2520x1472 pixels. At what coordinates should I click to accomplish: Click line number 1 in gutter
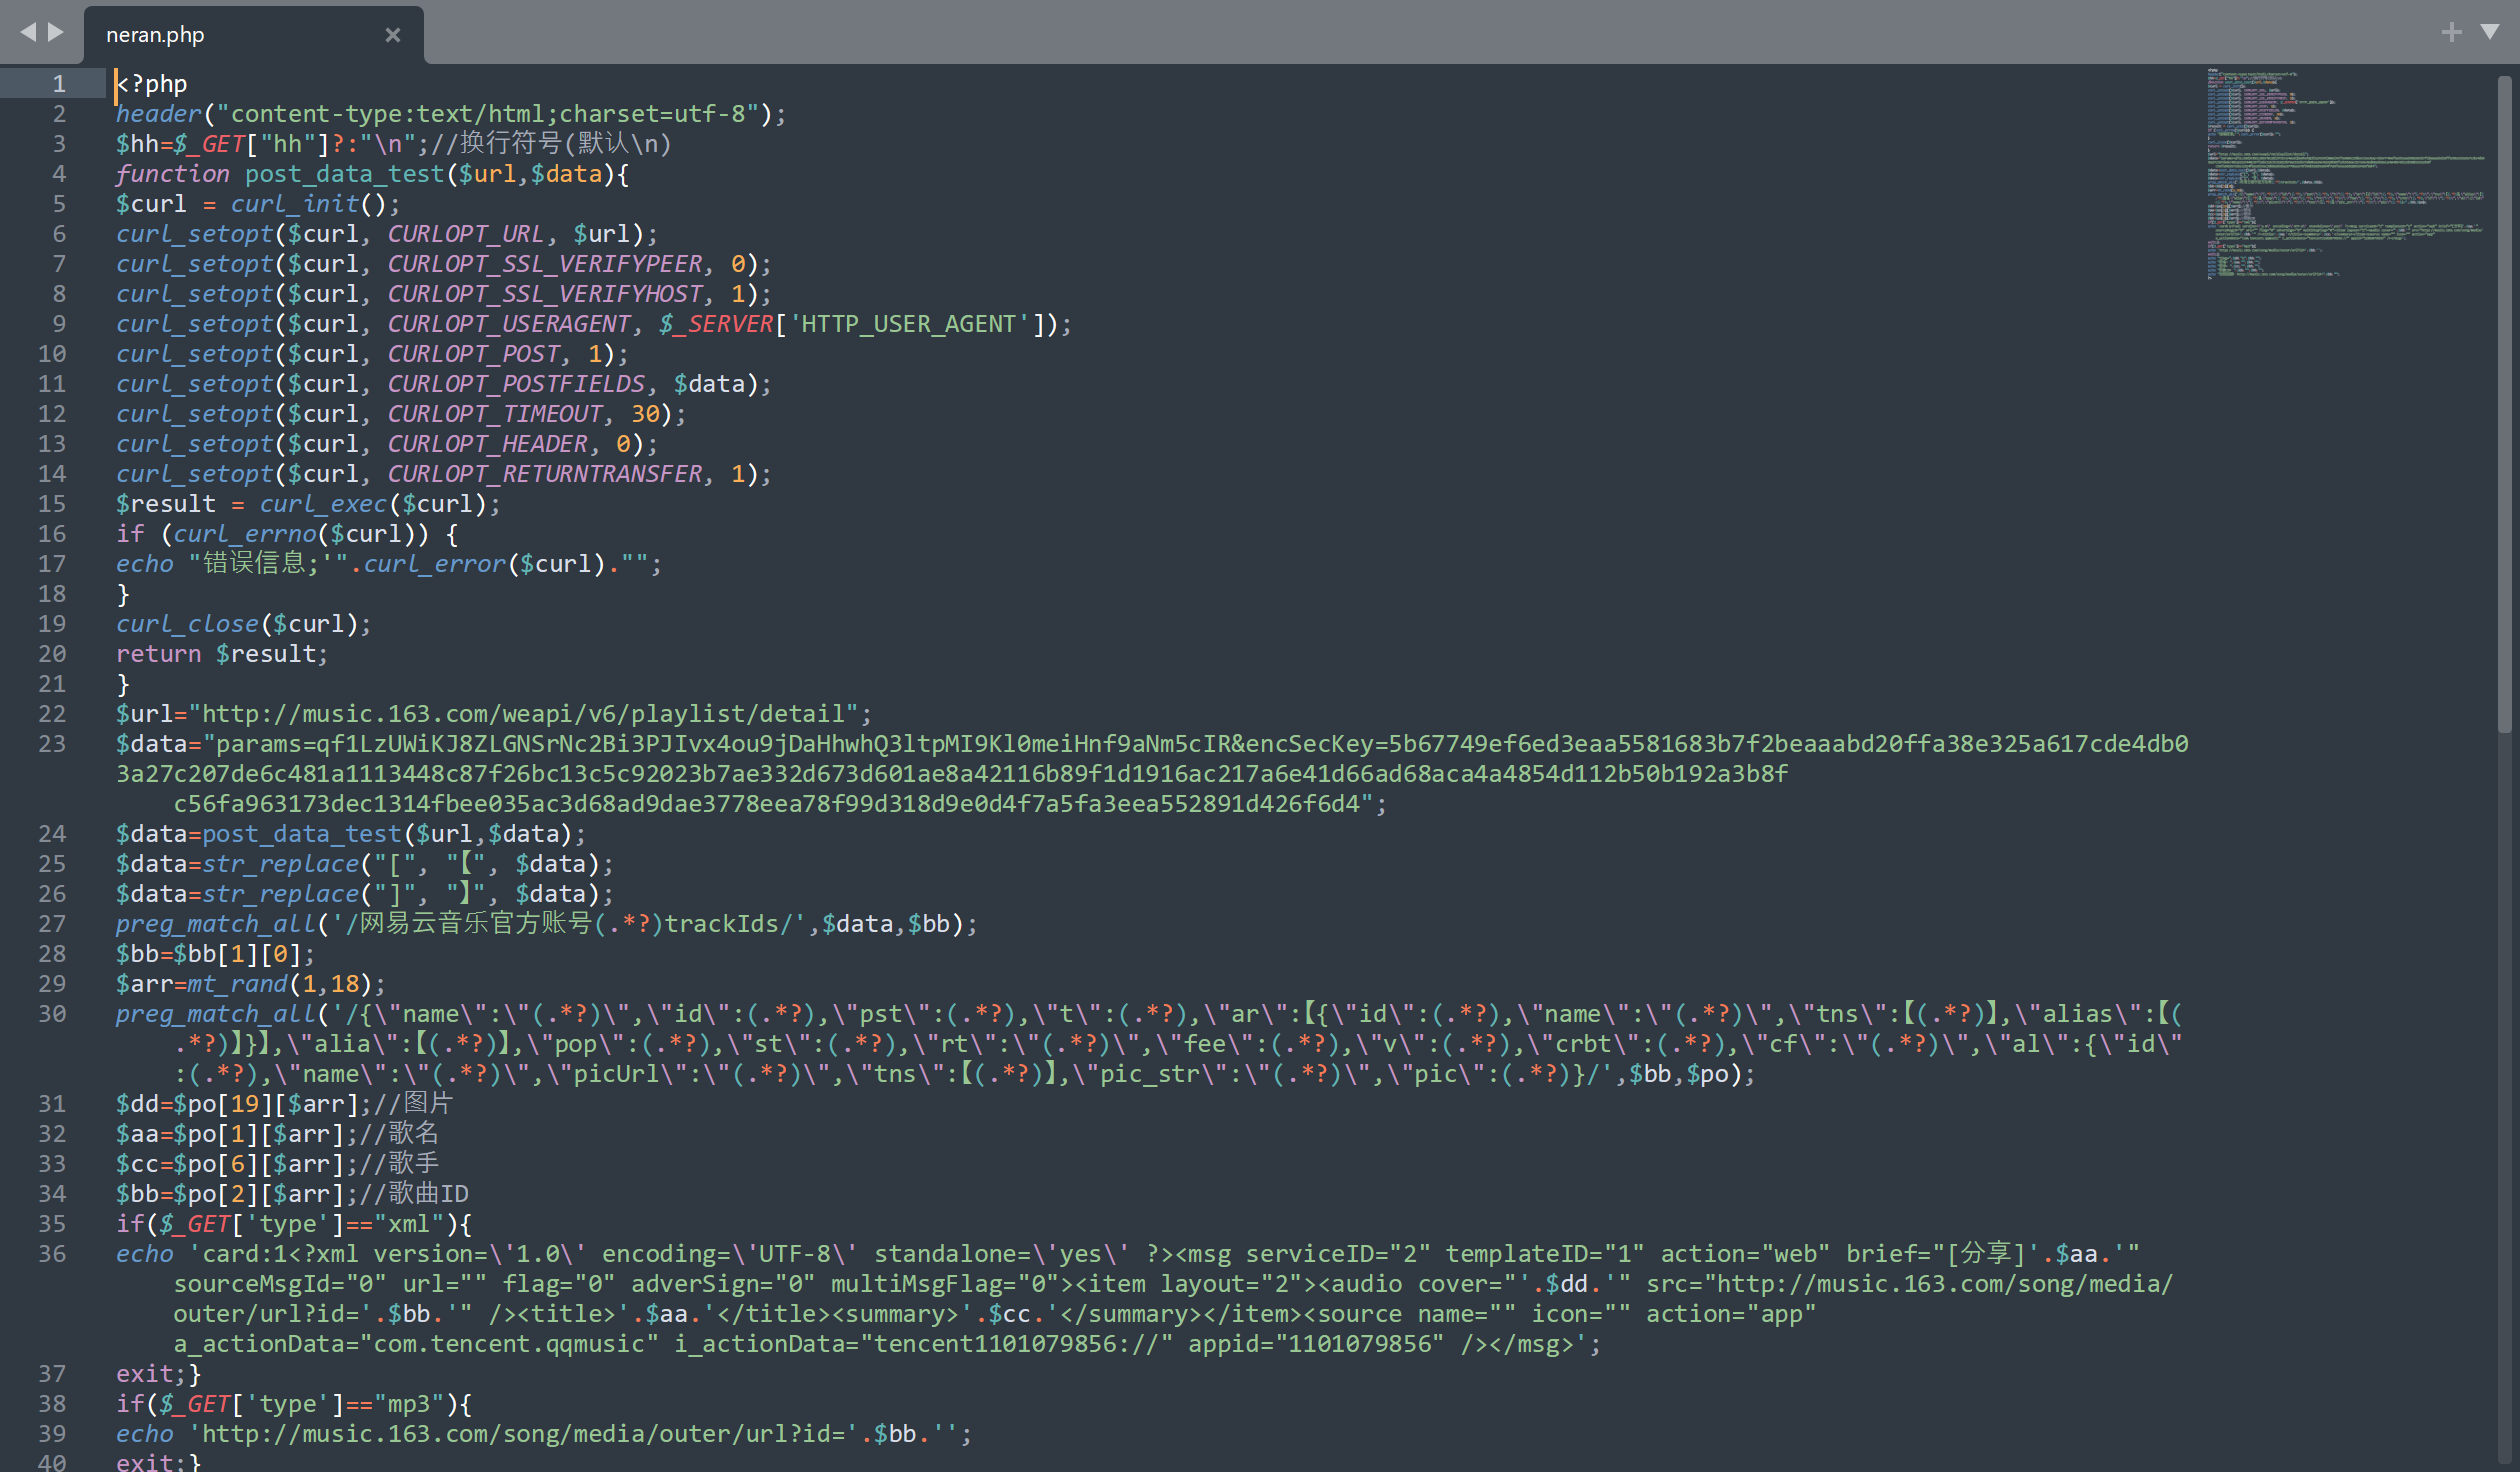(x=59, y=84)
